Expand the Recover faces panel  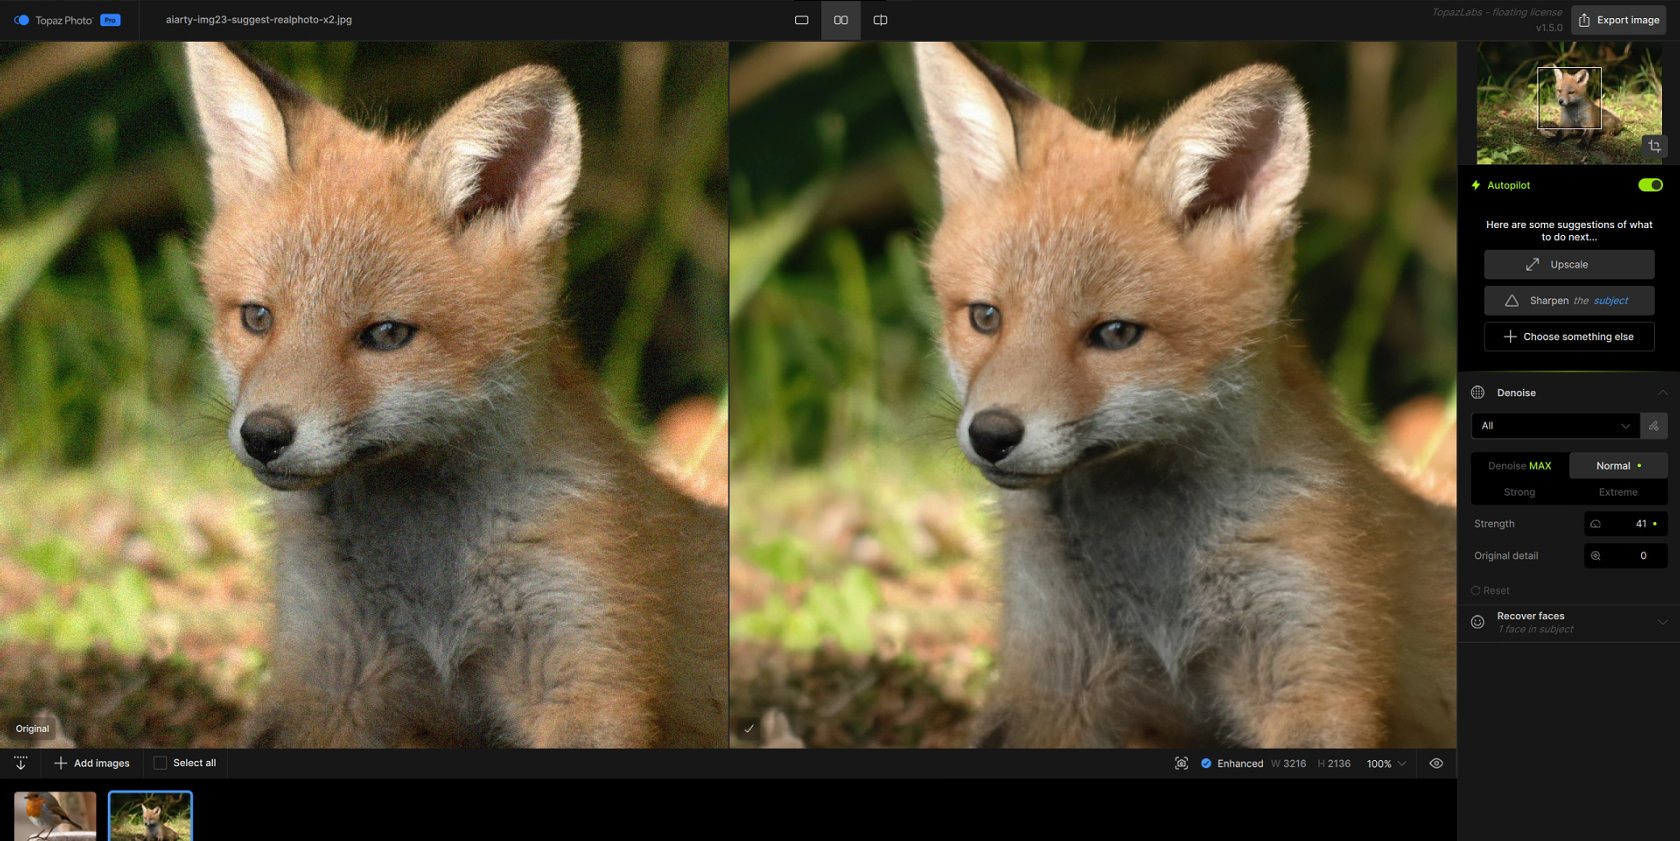pos(1662,622)
